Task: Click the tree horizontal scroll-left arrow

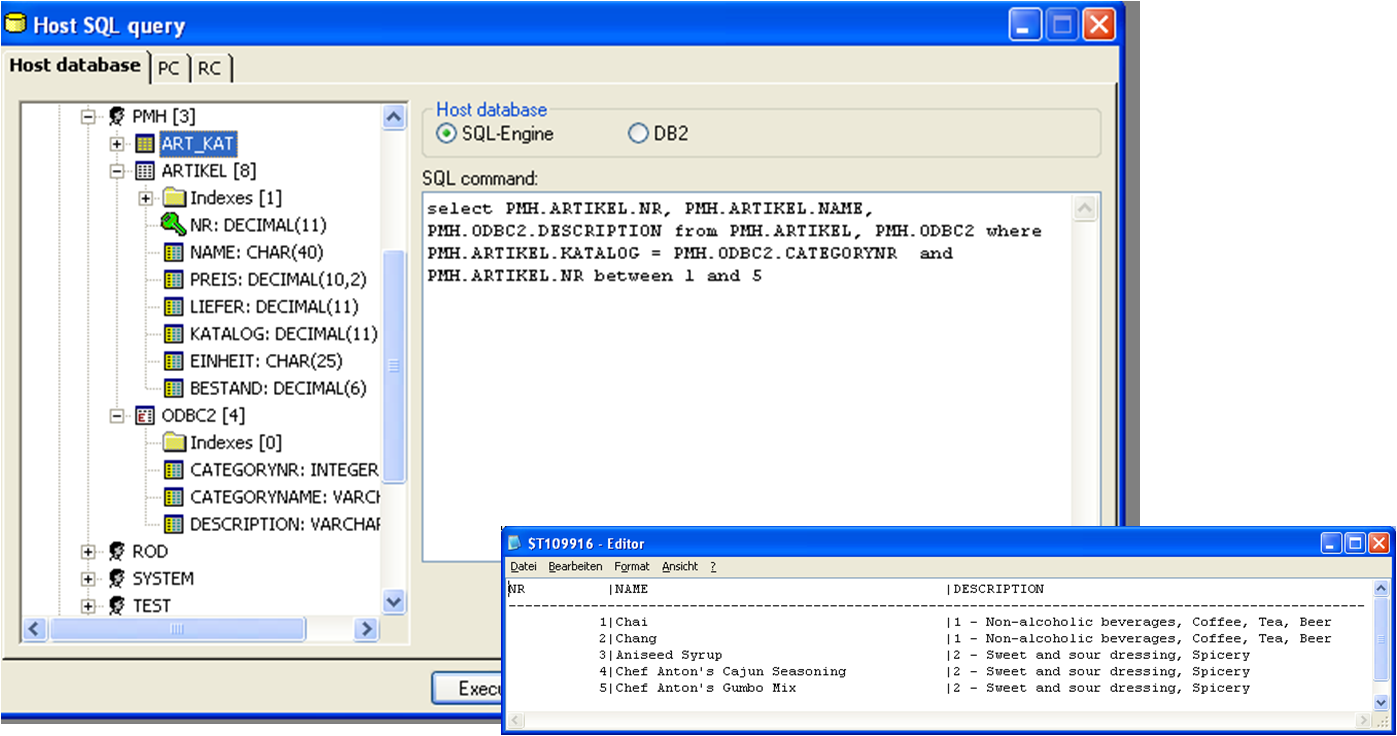Action: point(35,628)
